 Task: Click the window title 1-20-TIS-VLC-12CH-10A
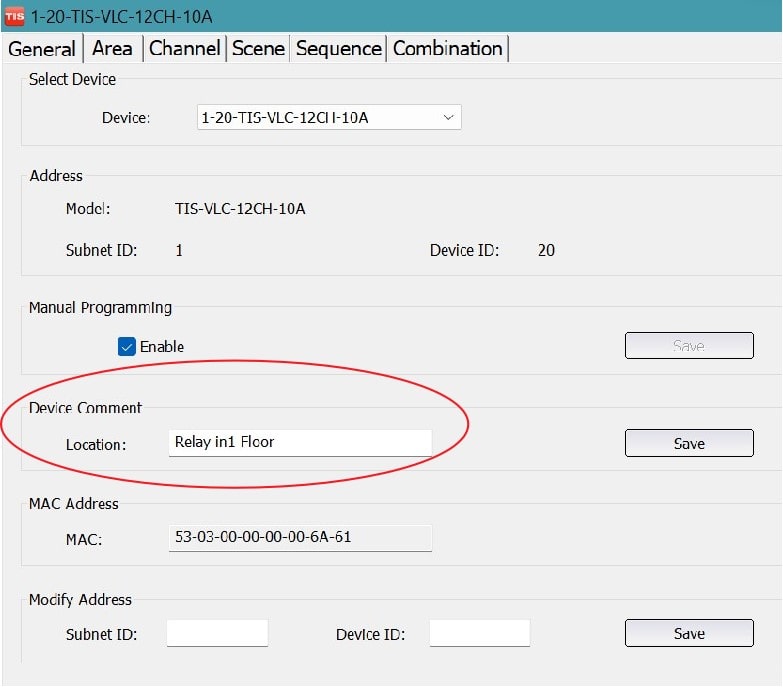coord(121,17)
